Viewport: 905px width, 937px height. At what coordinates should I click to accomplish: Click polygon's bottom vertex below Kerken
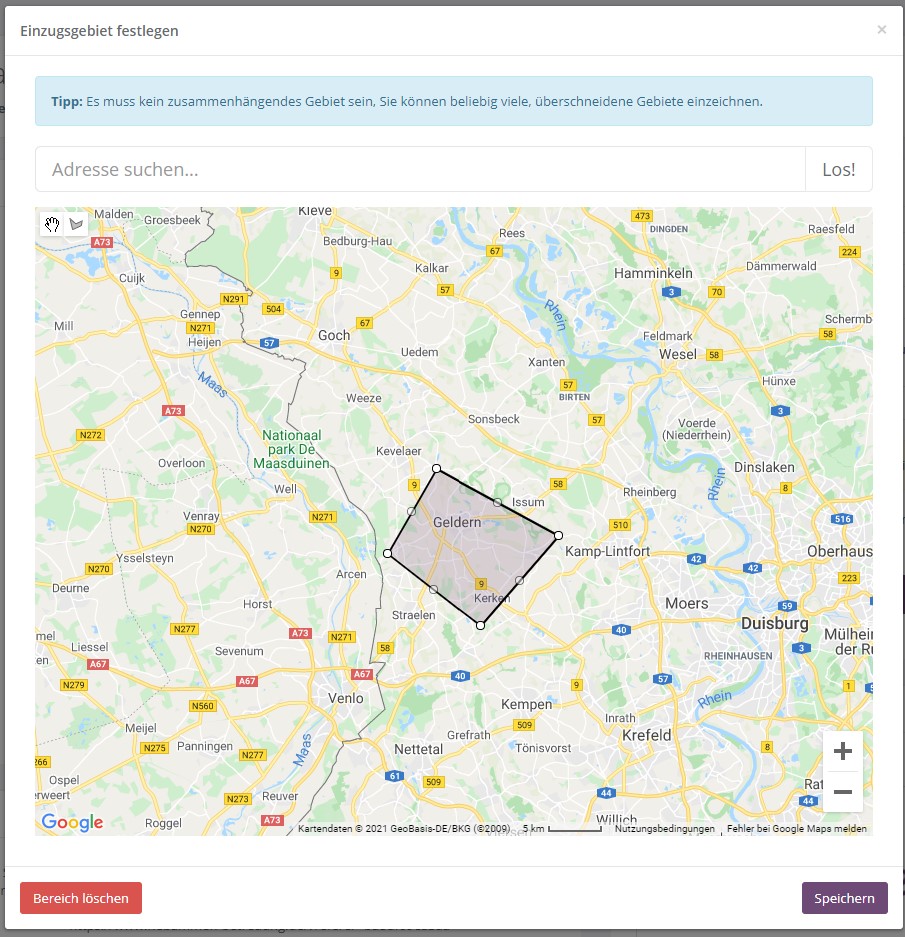tap(480, 625)
